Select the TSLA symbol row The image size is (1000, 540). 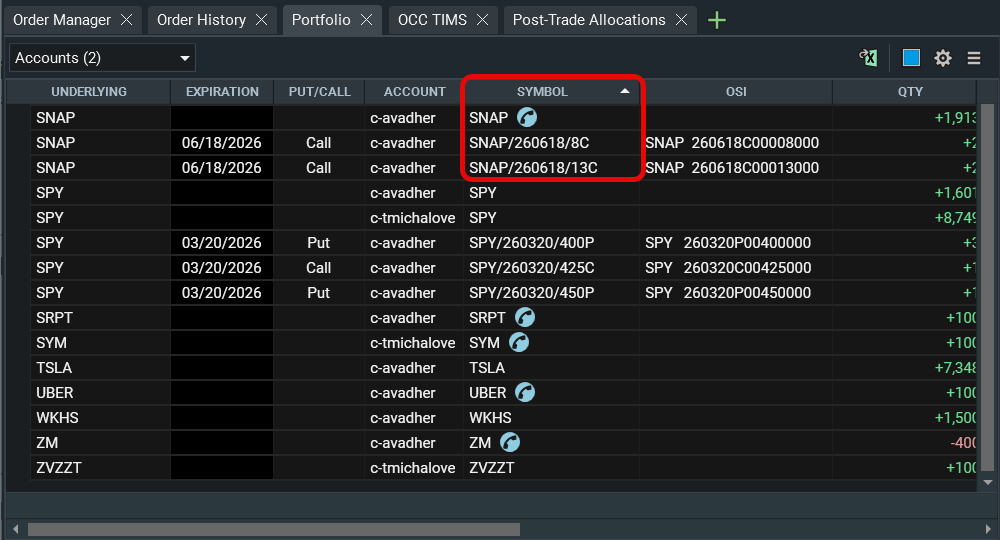(x=487, y=368)
